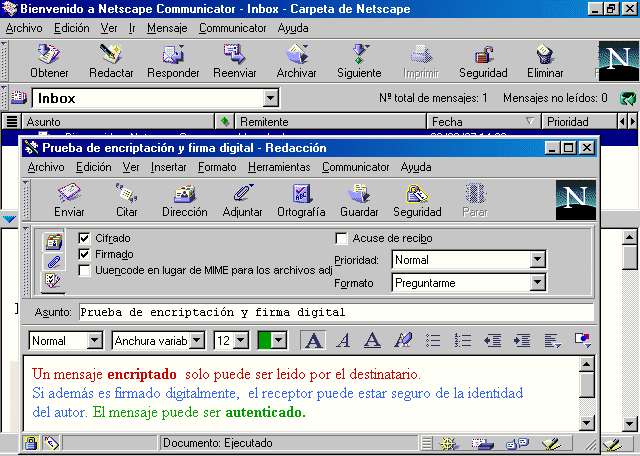Screen dimensions: 640x456
Task: Open the Inbox folder dropdown
Action: click(270, 98)
